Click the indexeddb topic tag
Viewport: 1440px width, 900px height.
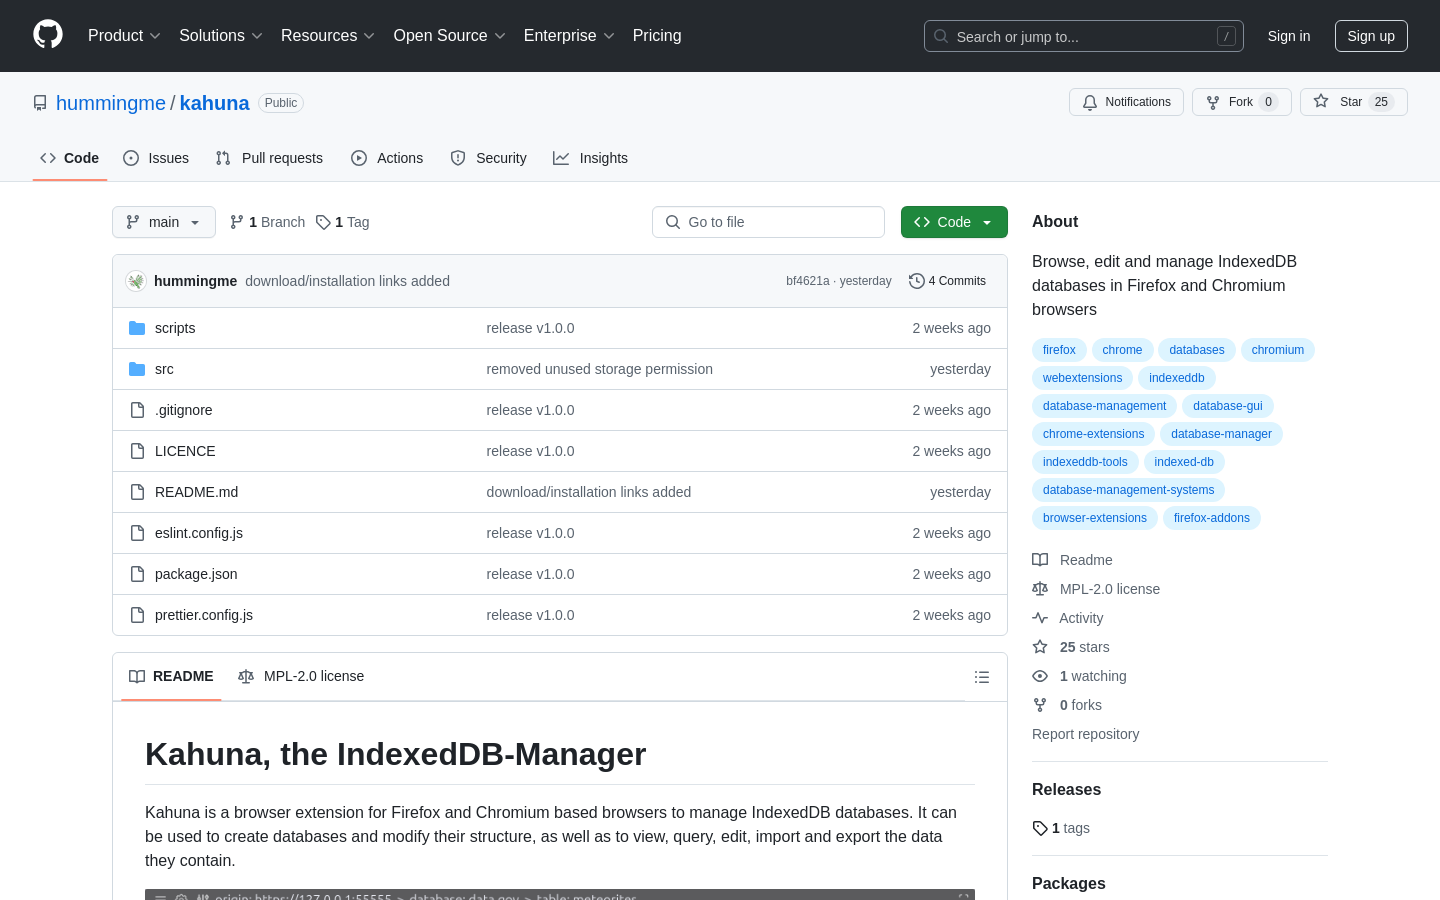(x=1177, y=378)
